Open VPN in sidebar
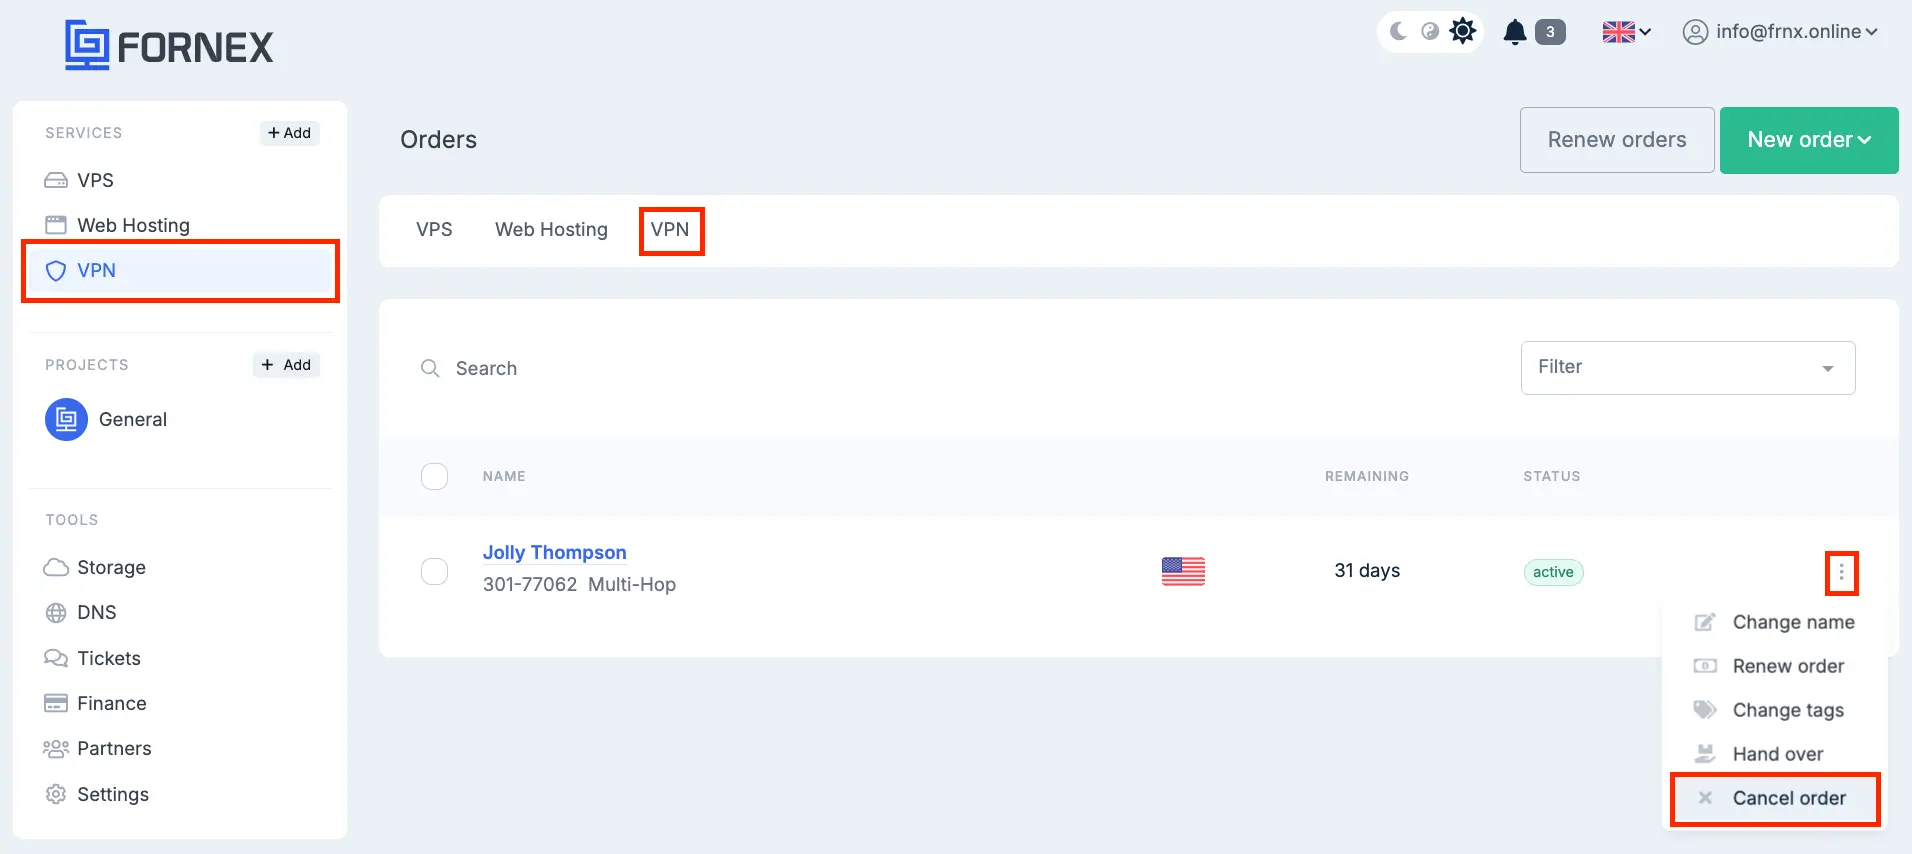Viewport: 1912px width, 854px height. (180, 270)
